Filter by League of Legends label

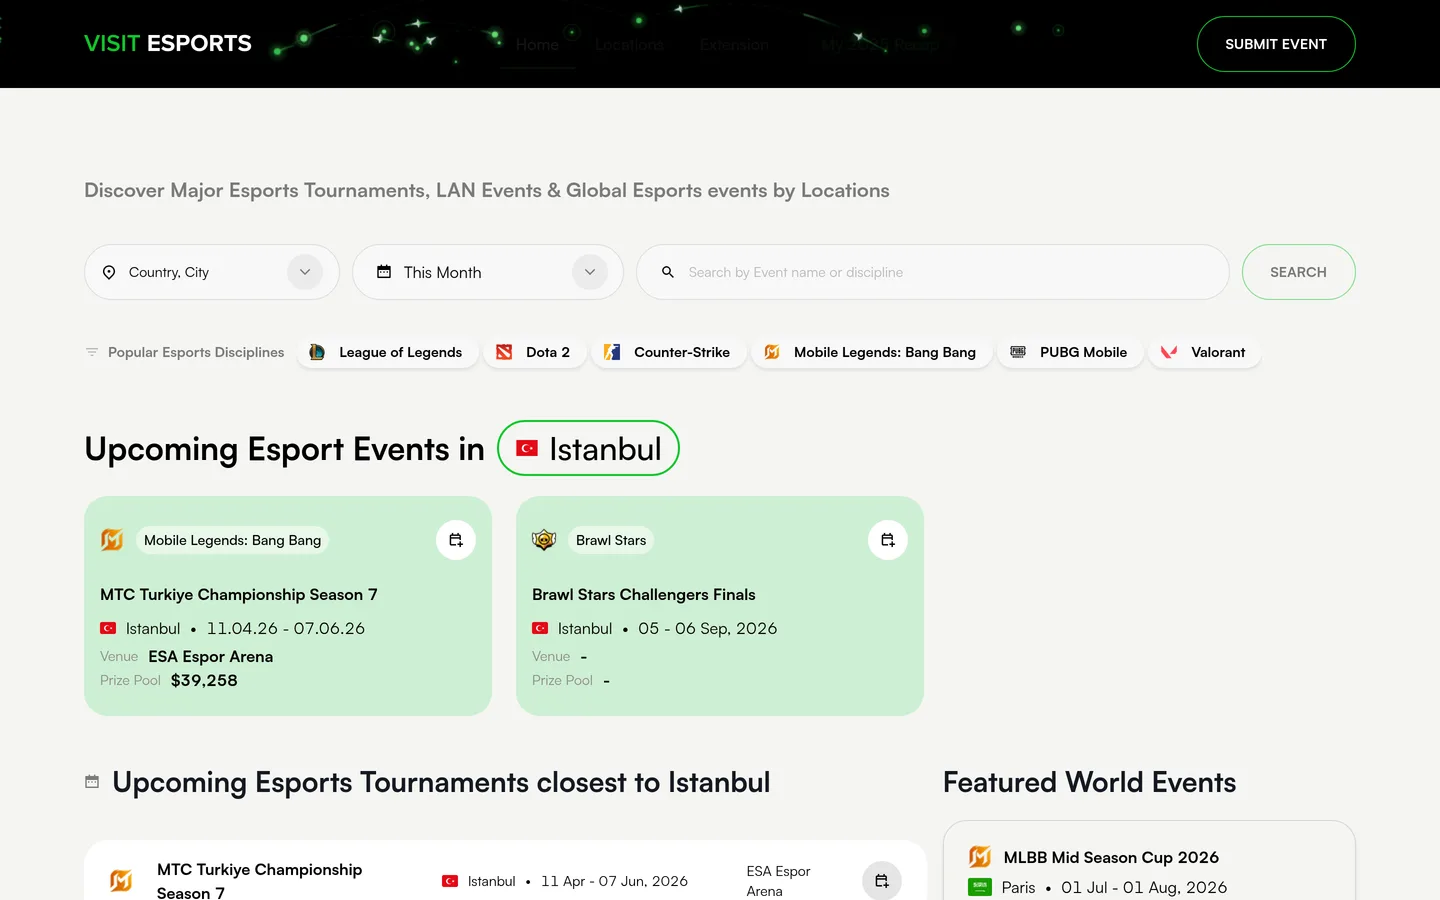coord(400,352)
